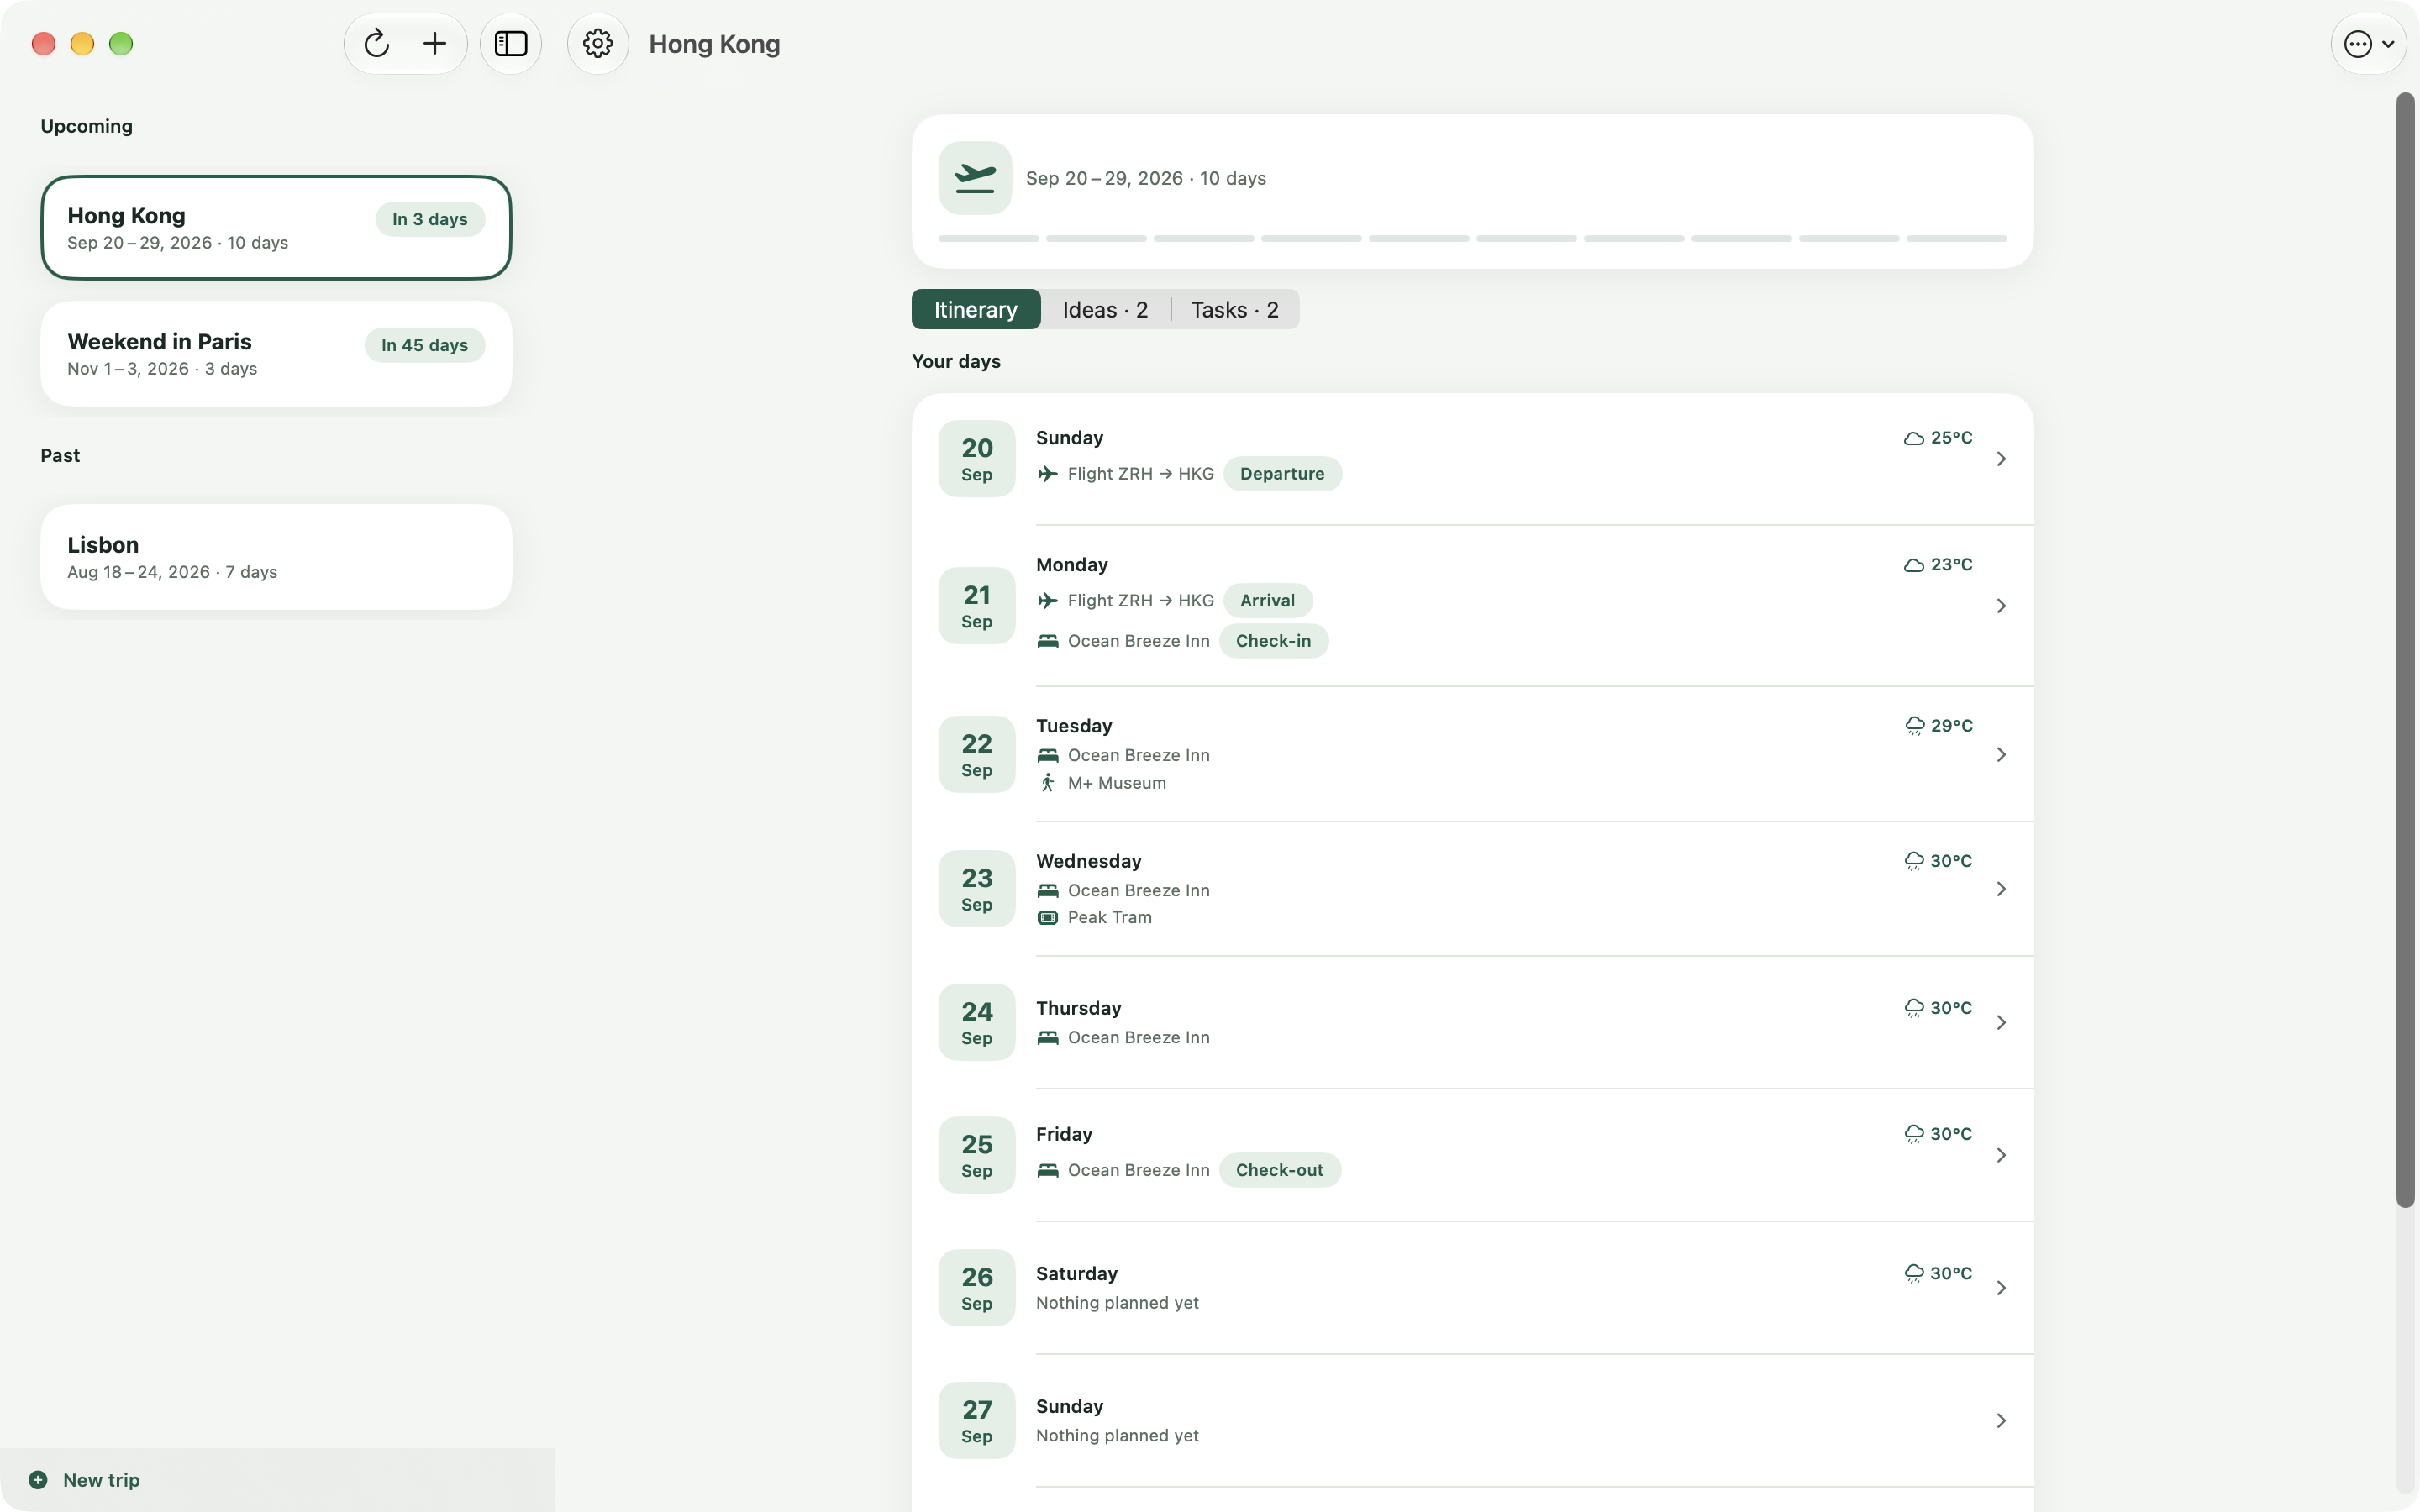Image resolution: width=2420 pixels, height=1512 pixels.
Task: Click the plus add icon in toolbar
Action: (x=434, y=44)
